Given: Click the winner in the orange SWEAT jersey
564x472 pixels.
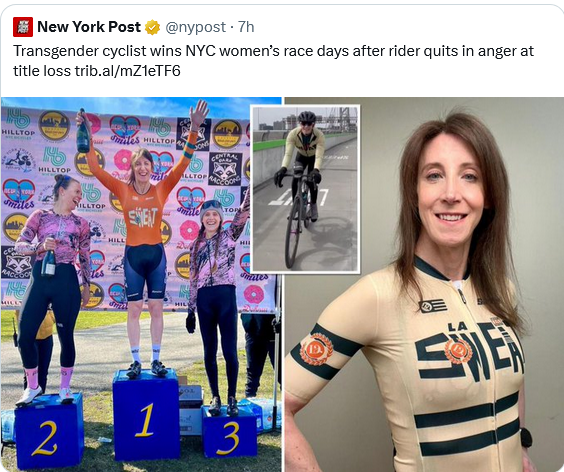Looking at the screenshot, I should (x=143, y=237).
